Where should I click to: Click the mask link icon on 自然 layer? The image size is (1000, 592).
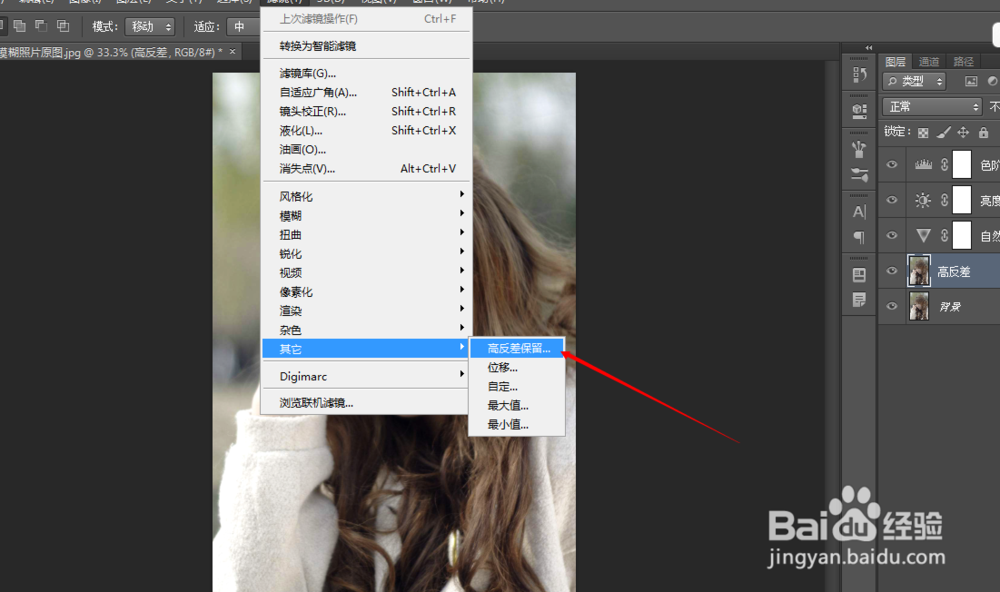point(945,235)
